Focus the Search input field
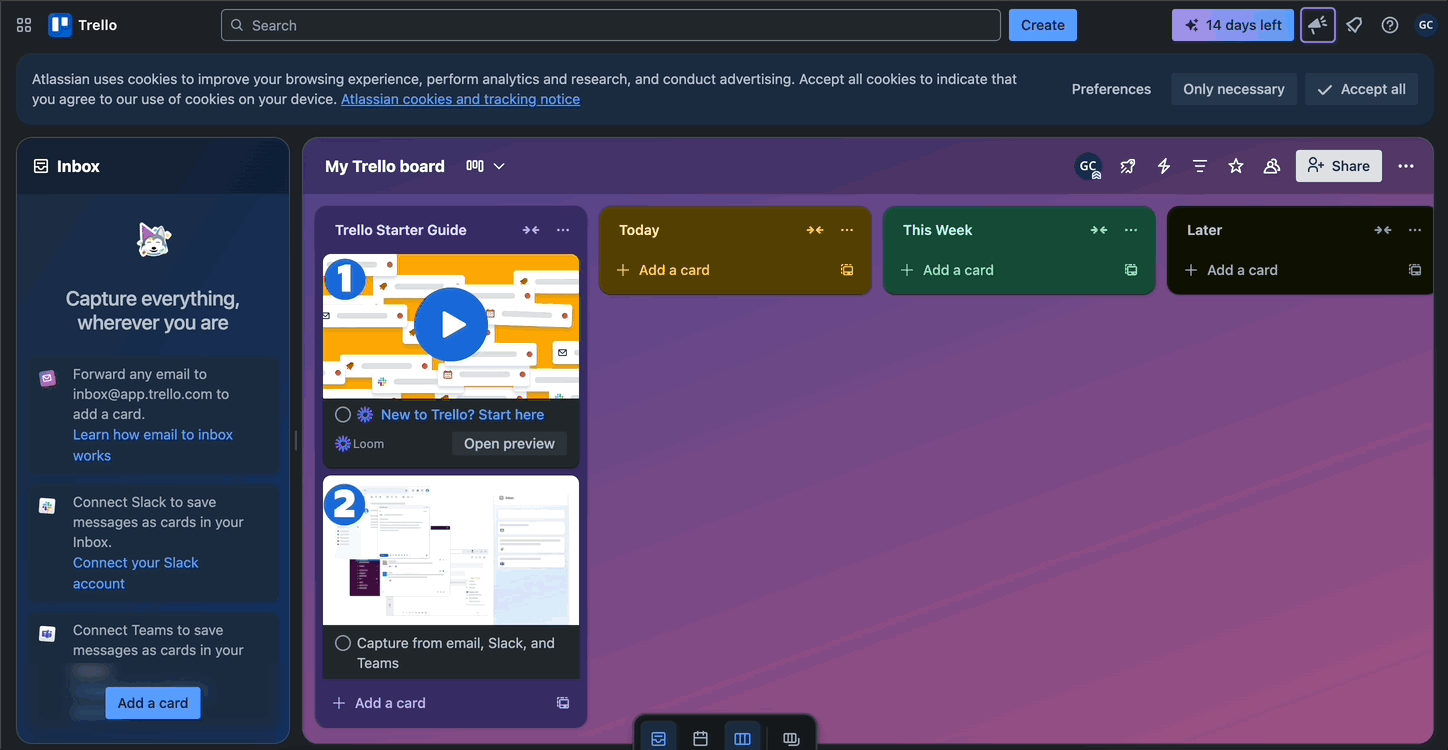 coord(611,25)
